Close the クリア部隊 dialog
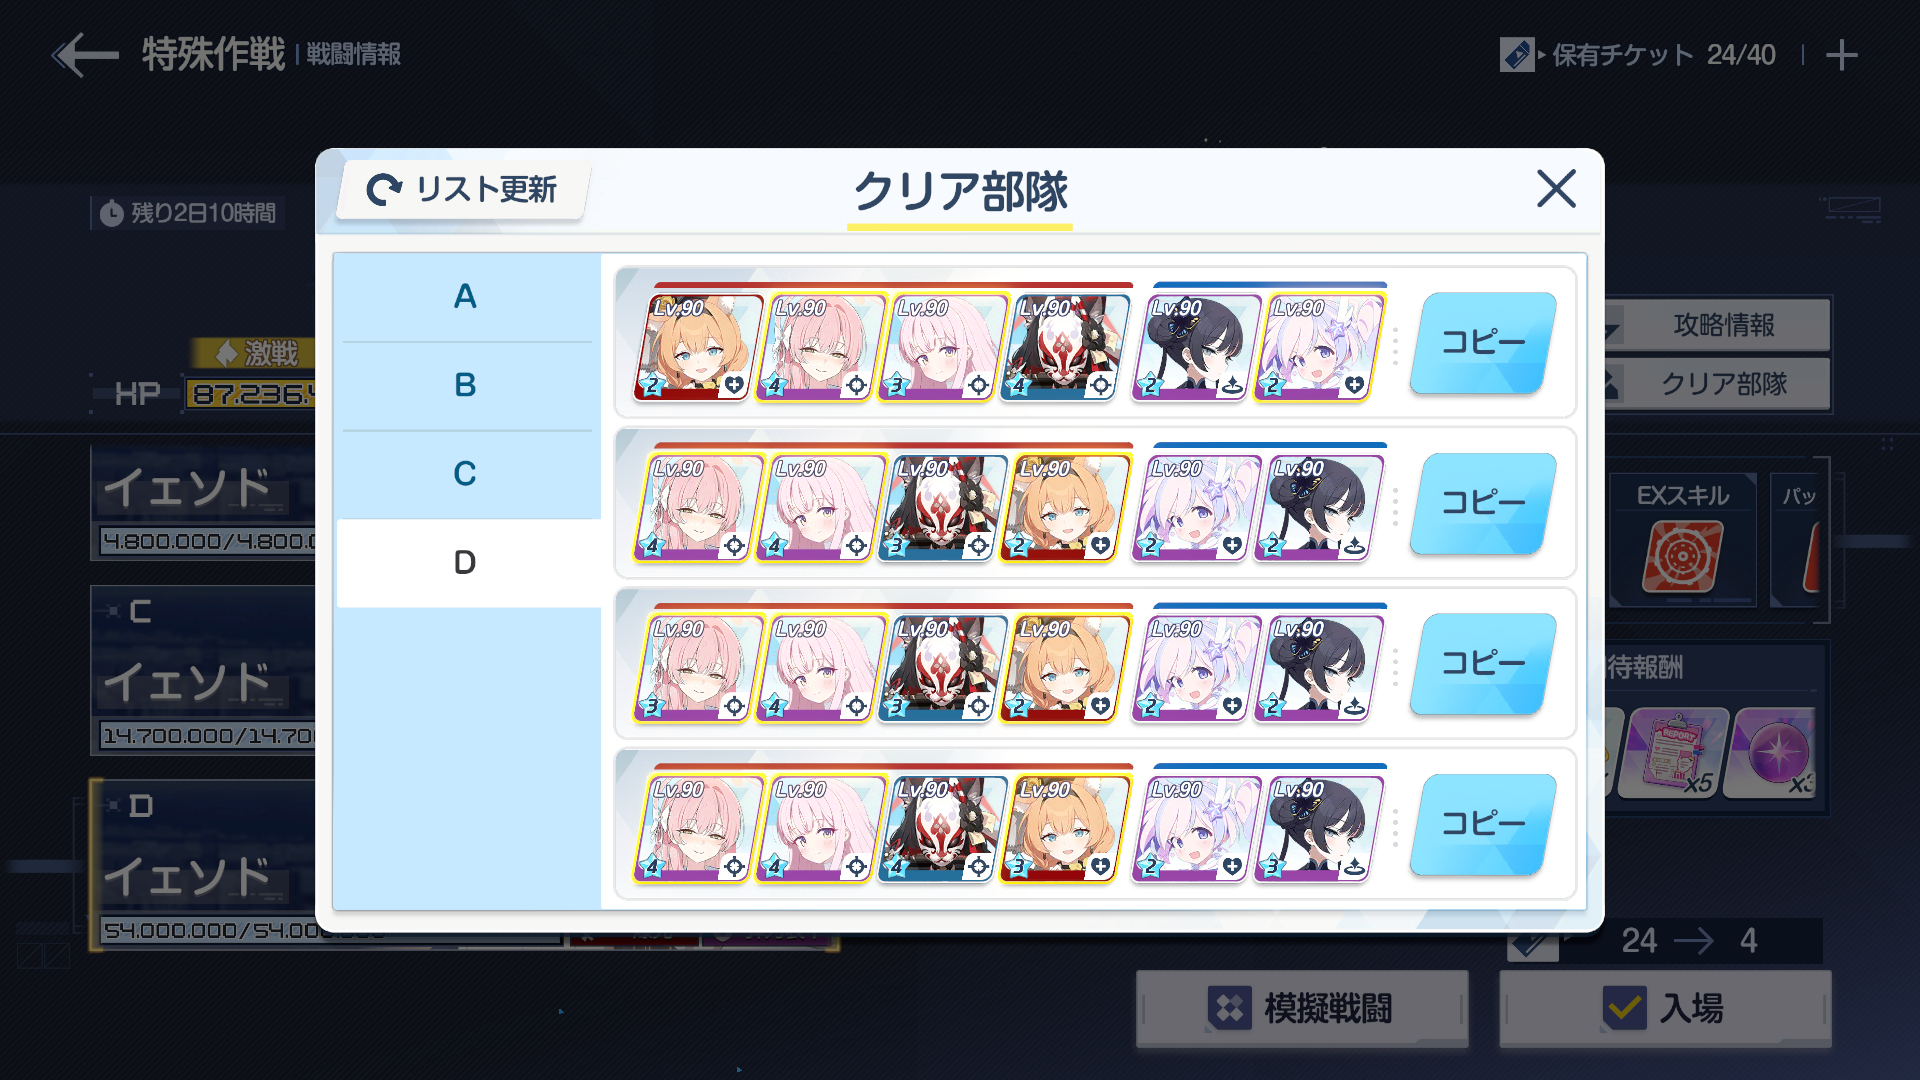Image resolution: width=1920 pixels, height=1080 pixels. (1556, 189)
